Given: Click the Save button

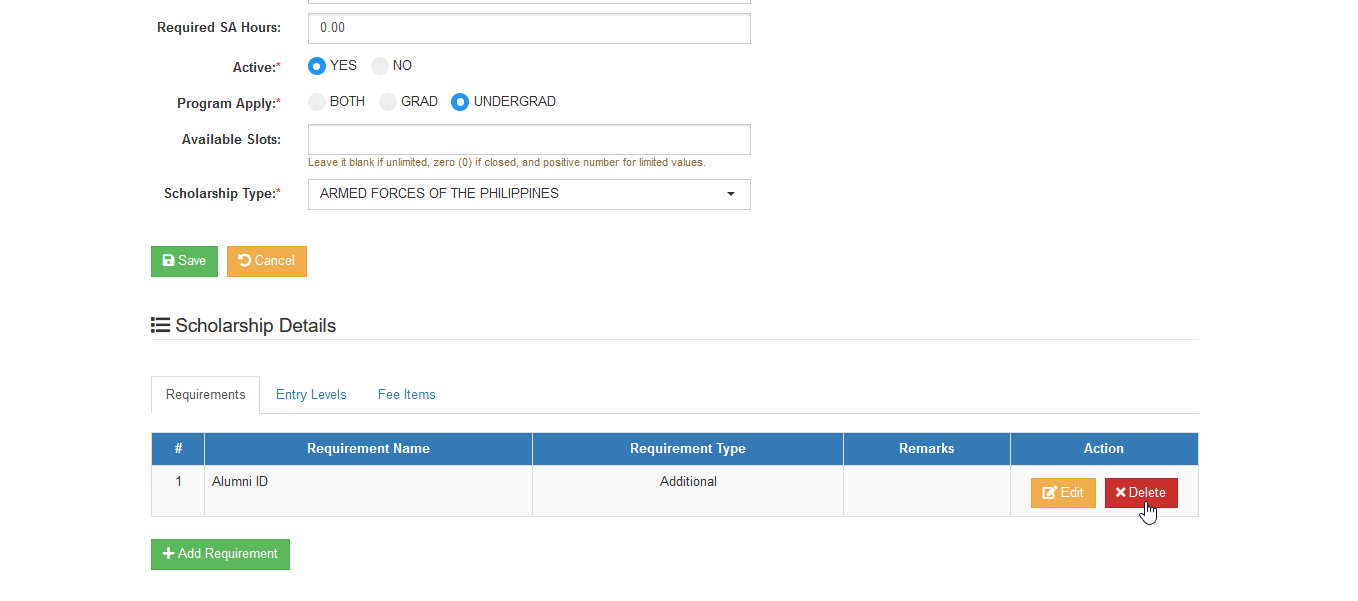Looking at the screenshot, I should coord(184,261).
